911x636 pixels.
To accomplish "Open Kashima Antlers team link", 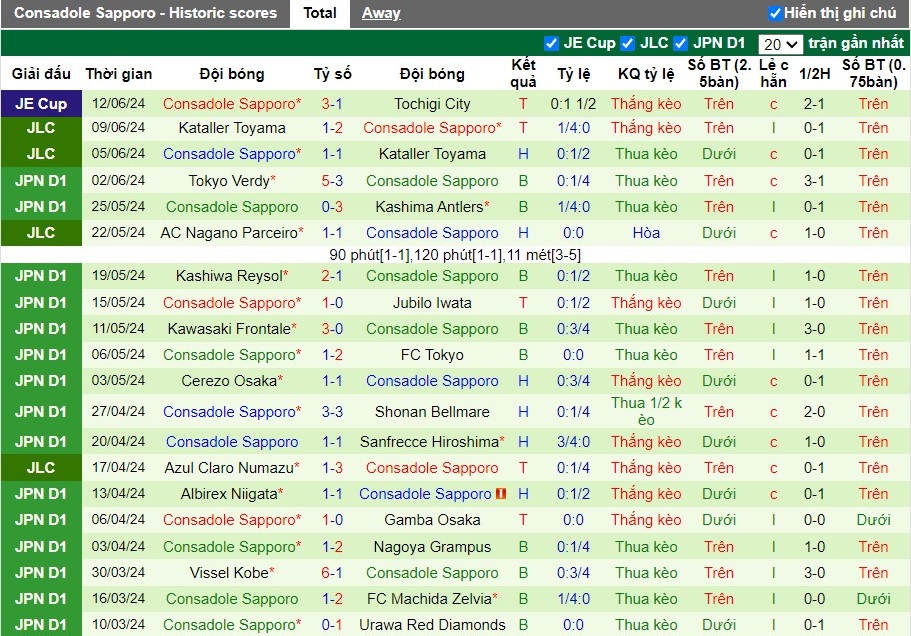I will pos(429,207).
